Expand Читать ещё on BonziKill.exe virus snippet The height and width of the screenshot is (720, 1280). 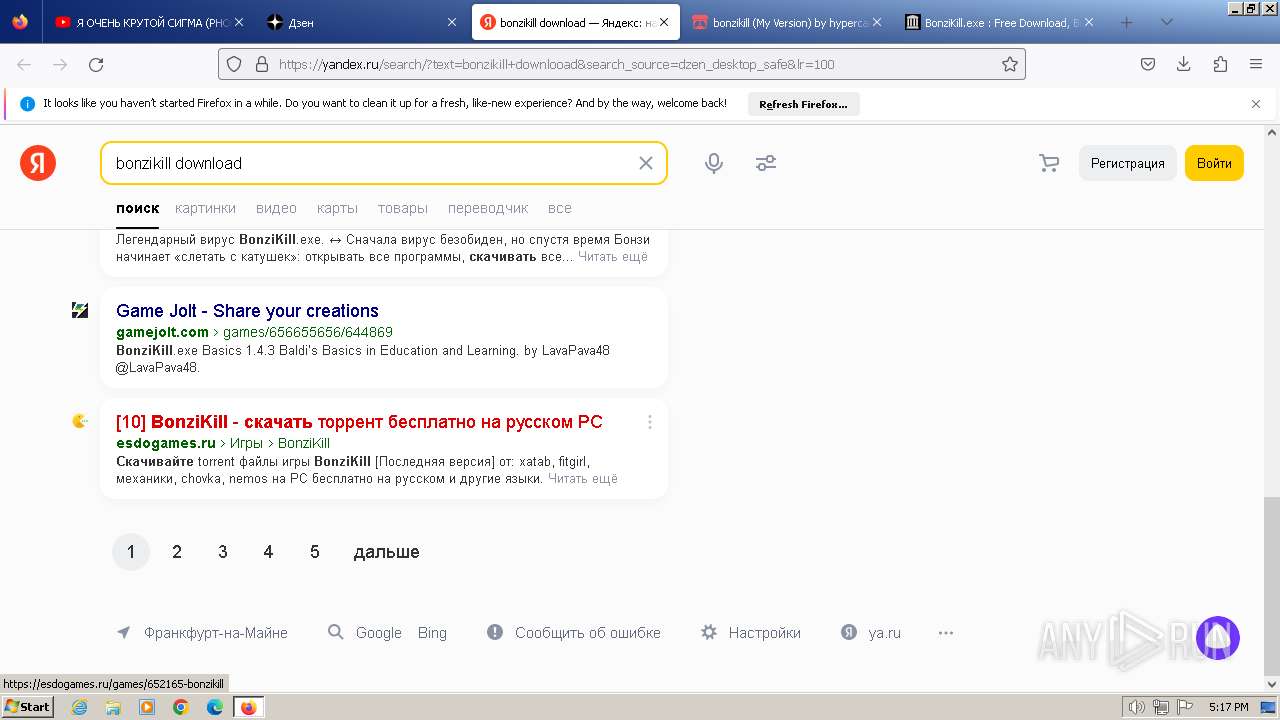612,257
